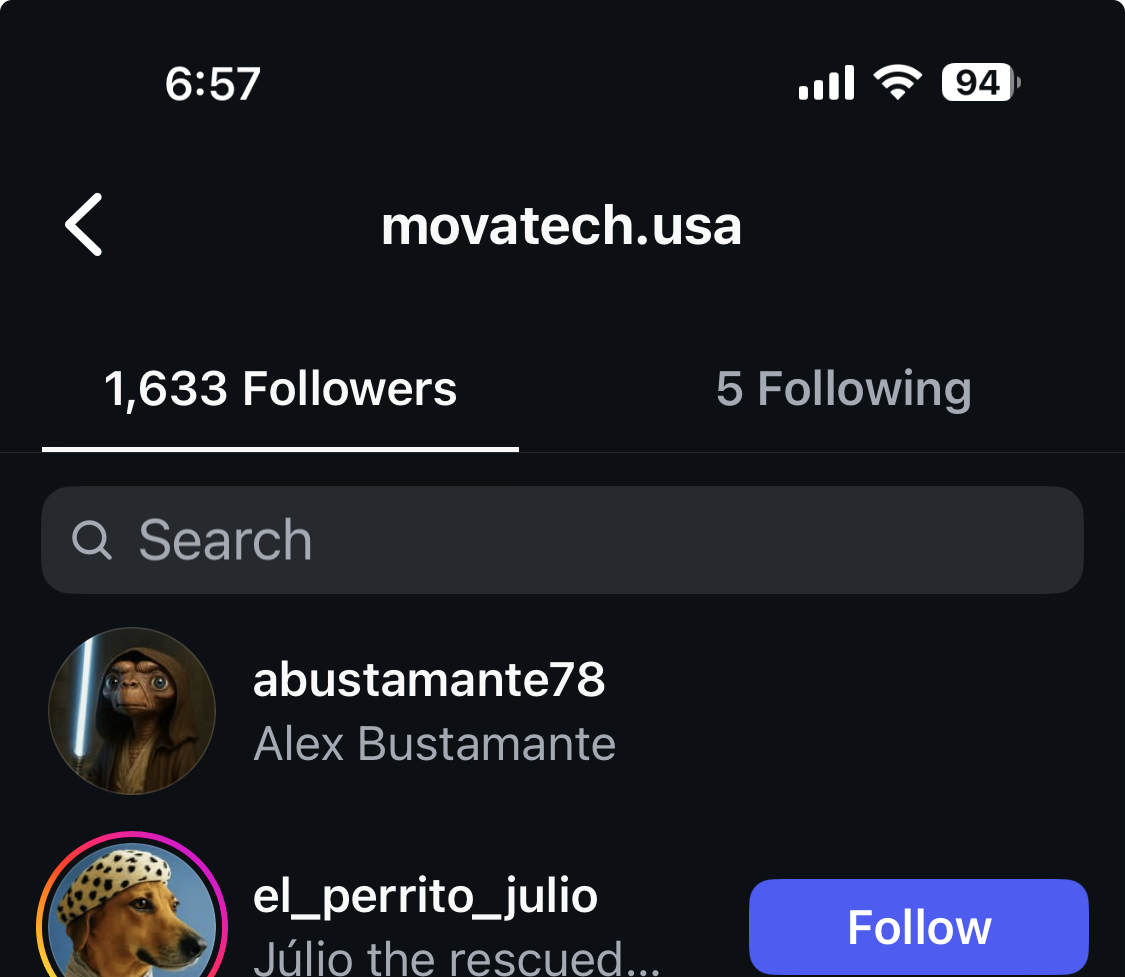Tap the 6:57 status bar clock
1125x977 pixels.
(213, 84)
